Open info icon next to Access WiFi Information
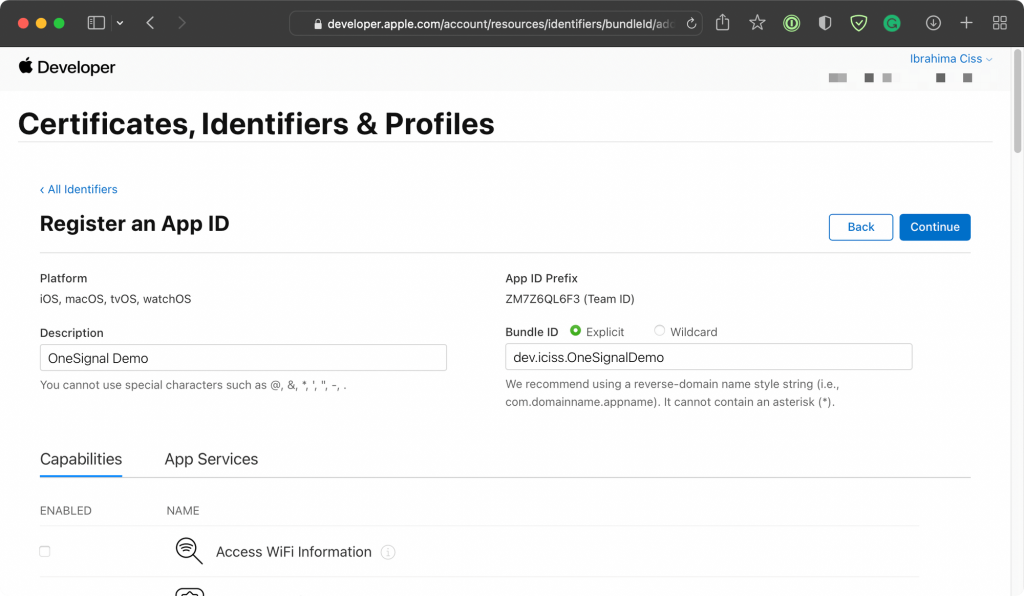This screenshot has height=596, width=1024. point(388,552)
